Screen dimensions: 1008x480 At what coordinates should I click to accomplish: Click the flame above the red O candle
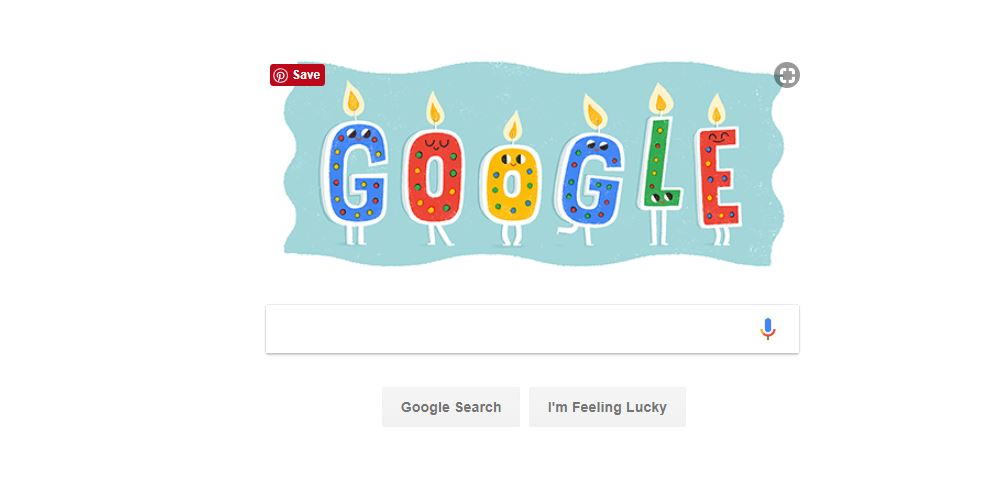tap(435, 110)
